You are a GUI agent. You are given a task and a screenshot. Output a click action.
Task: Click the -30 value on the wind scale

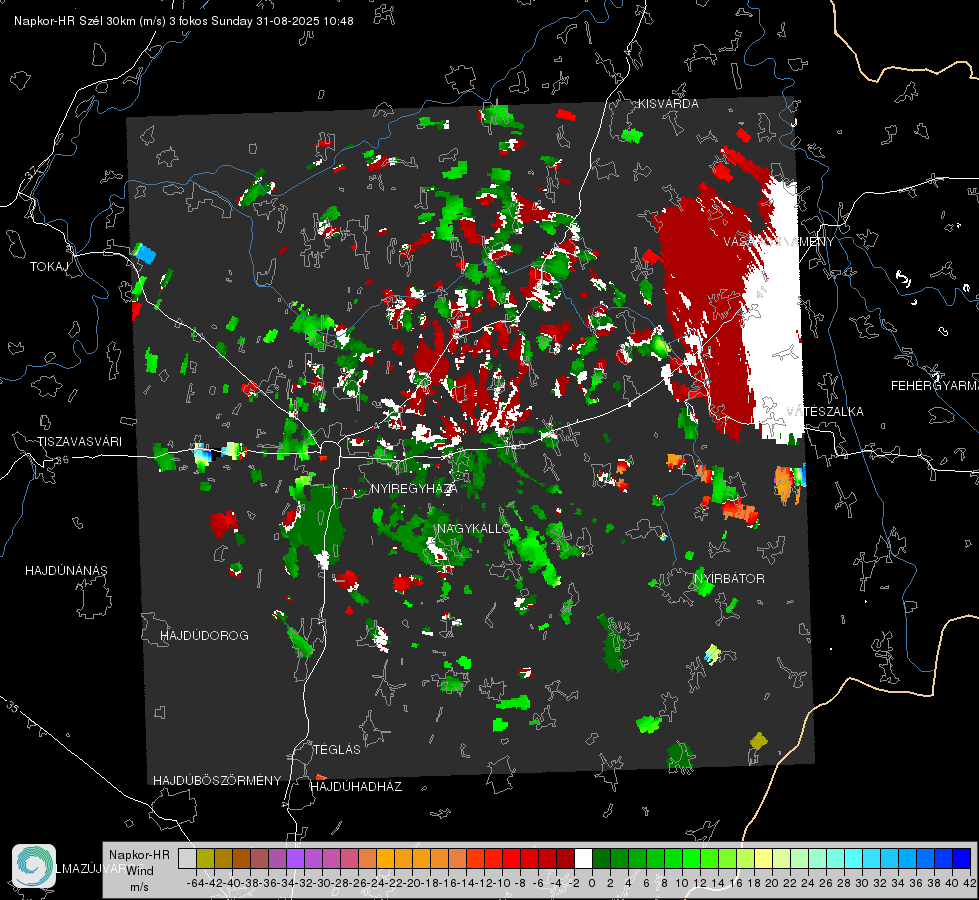322,883
